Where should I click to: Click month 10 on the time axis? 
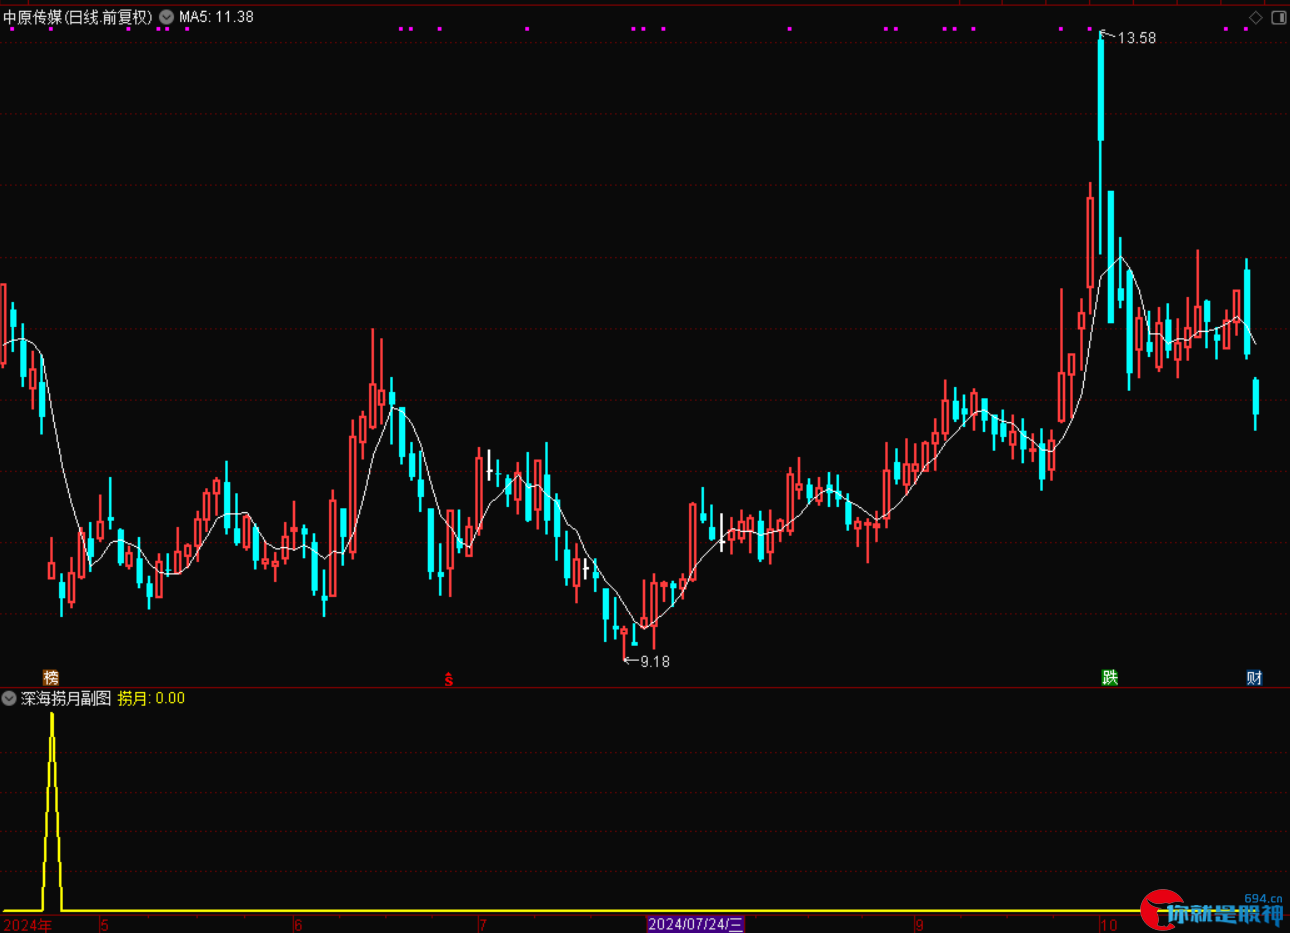[x=1108, y=924]
